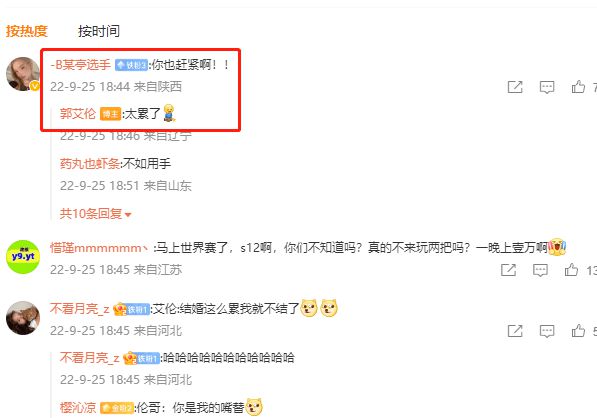
Task: Like the 不看月亮_z comment
Action: [x=578, y=330]
